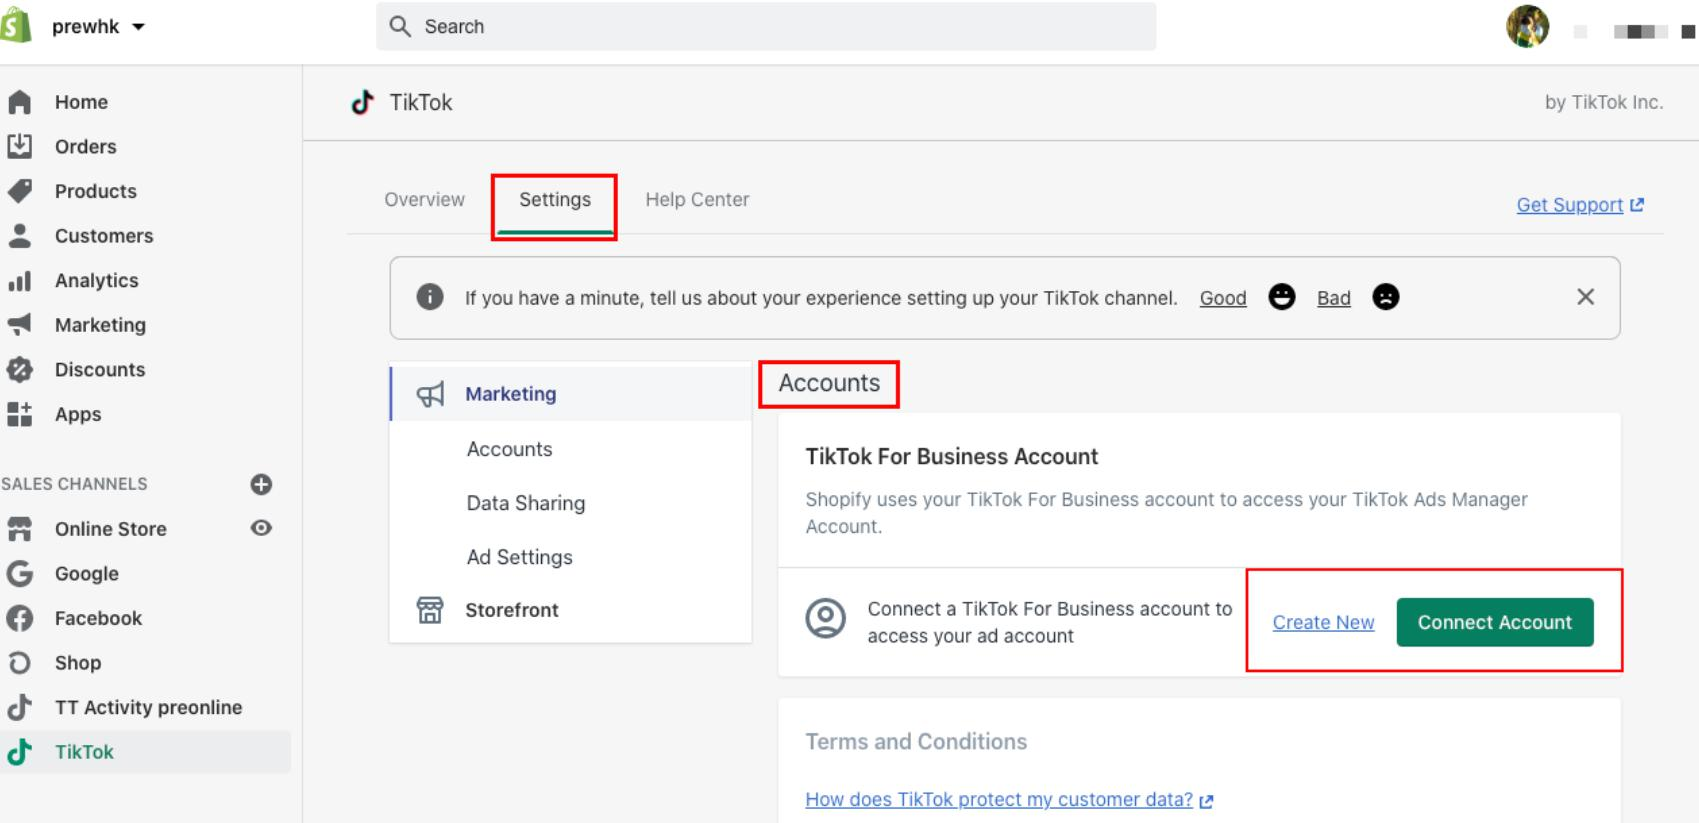Click the Facebook channel icon
The height and width of the screenshot is (823, 1699).
[x=19, y=618]
